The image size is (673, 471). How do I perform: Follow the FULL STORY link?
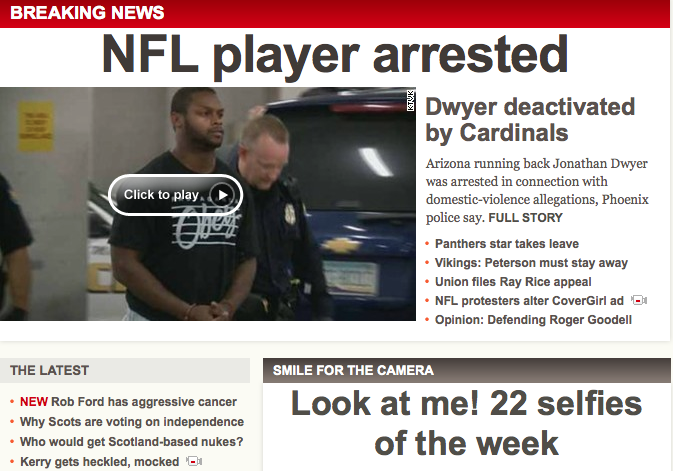click(x=525, y=218)
